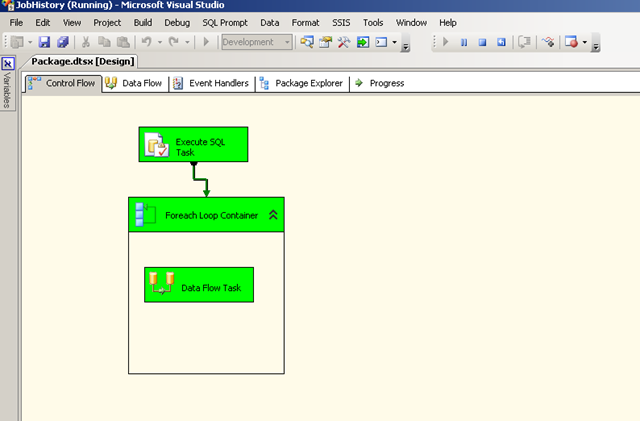The height and width of the screenshot is (421, 640).
Task: Switch to the Package Explorer tab
Action: click(x=302, y=83)
